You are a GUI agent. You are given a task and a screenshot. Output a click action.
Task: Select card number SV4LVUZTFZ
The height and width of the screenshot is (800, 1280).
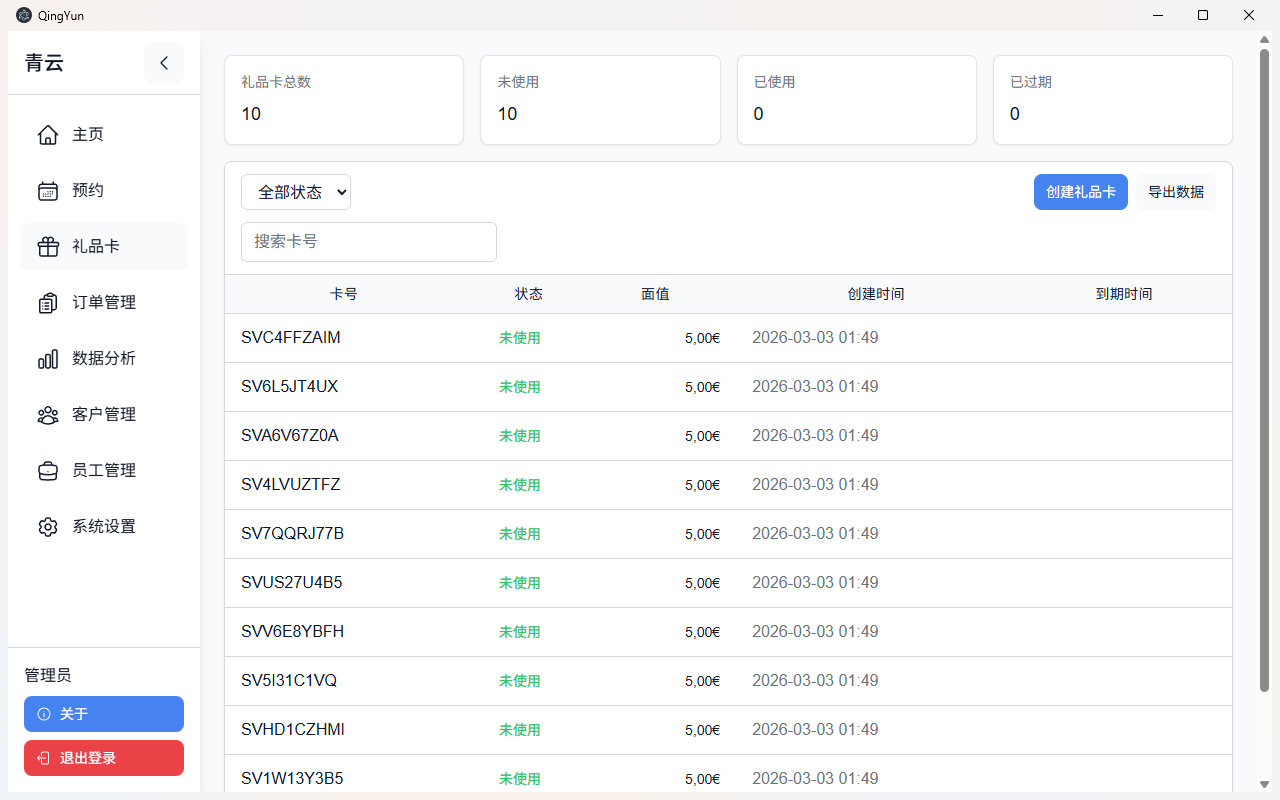291,485
